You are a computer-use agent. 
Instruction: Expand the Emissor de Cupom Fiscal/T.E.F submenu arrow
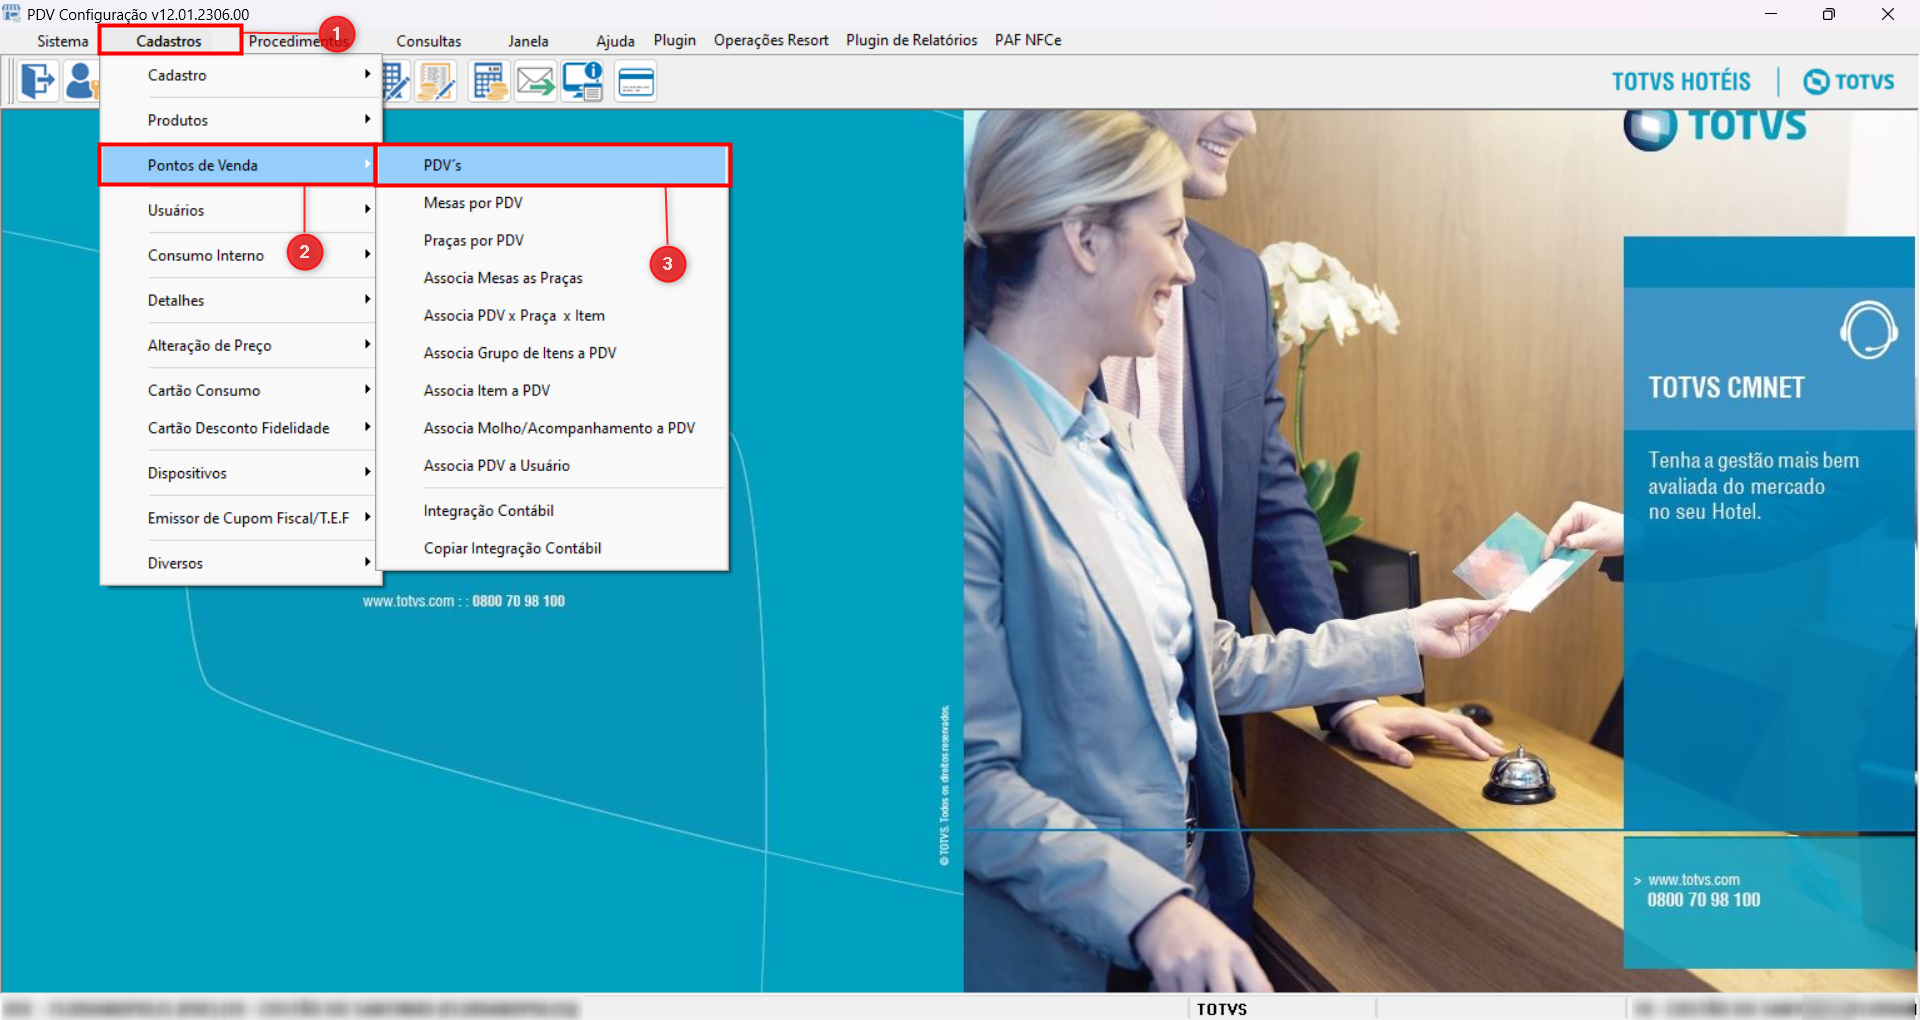367,517
